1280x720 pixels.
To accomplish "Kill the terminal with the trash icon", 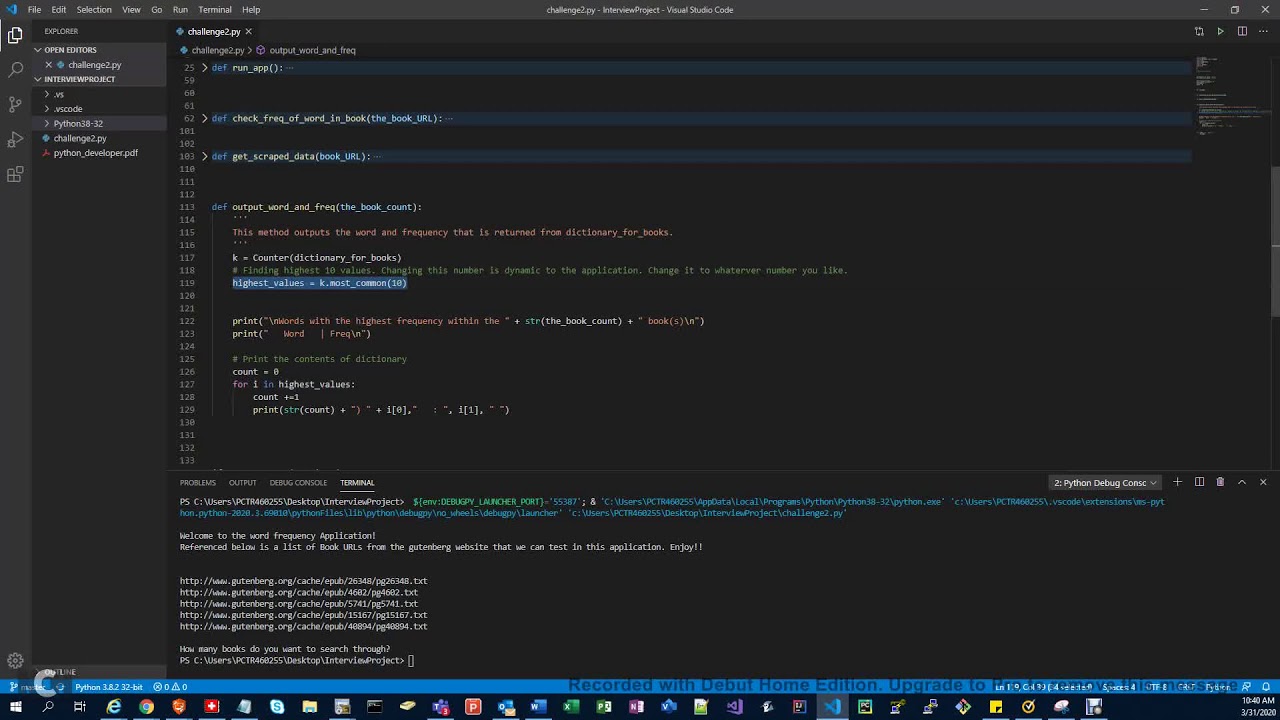I will pos(1220,482).
